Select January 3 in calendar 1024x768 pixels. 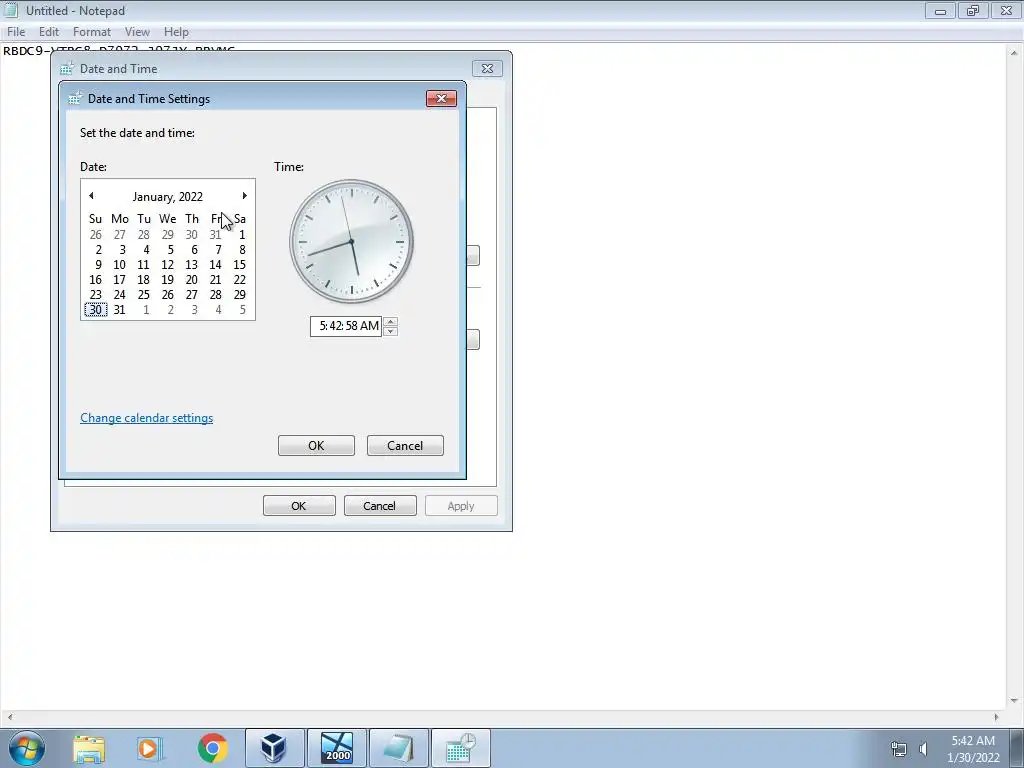coord(122,249)
